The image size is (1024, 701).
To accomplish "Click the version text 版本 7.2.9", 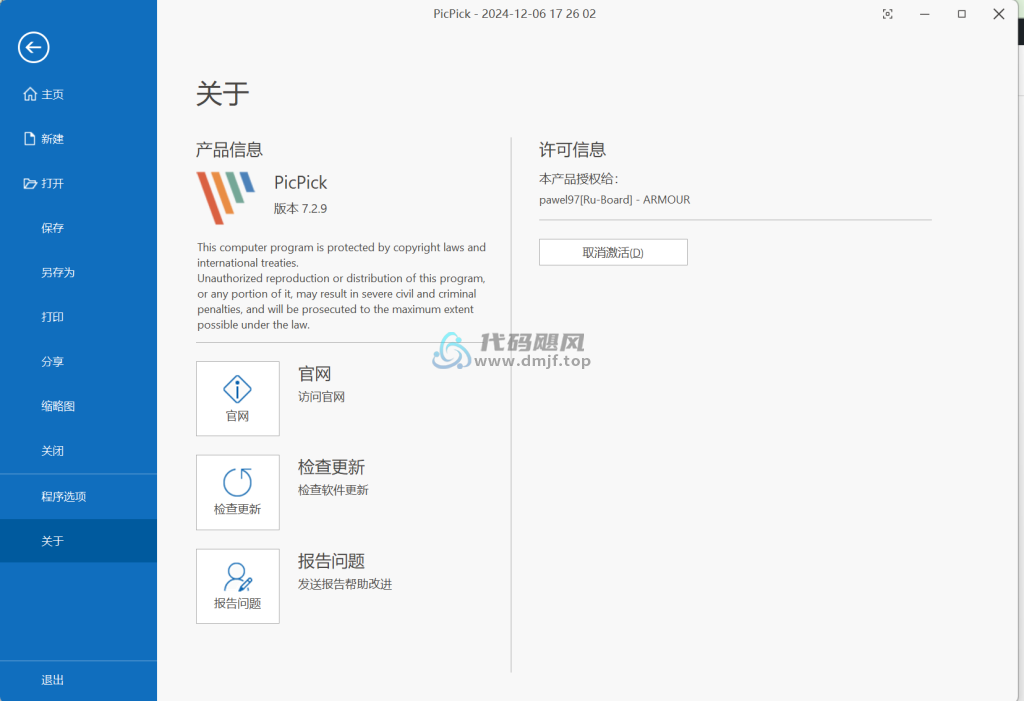I will point(300,208).
